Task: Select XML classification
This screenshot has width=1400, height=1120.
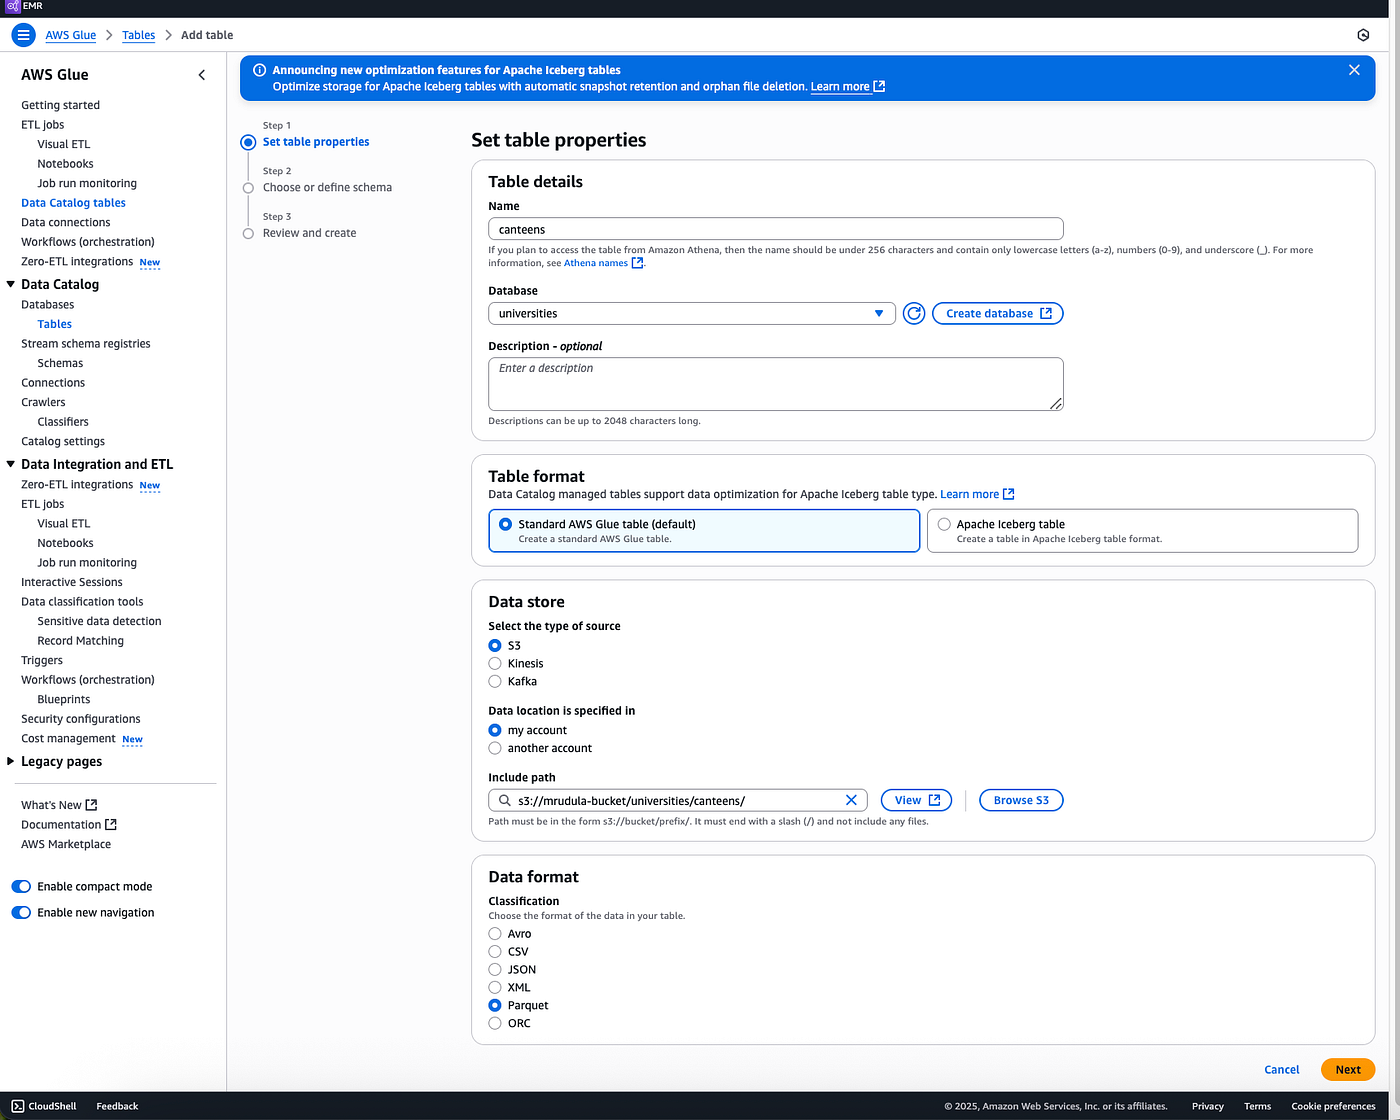Action: coord(495,988)
